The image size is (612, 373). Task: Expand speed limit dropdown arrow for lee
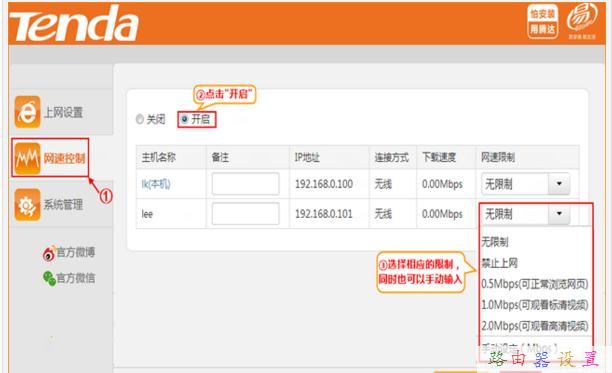[559, 213]
